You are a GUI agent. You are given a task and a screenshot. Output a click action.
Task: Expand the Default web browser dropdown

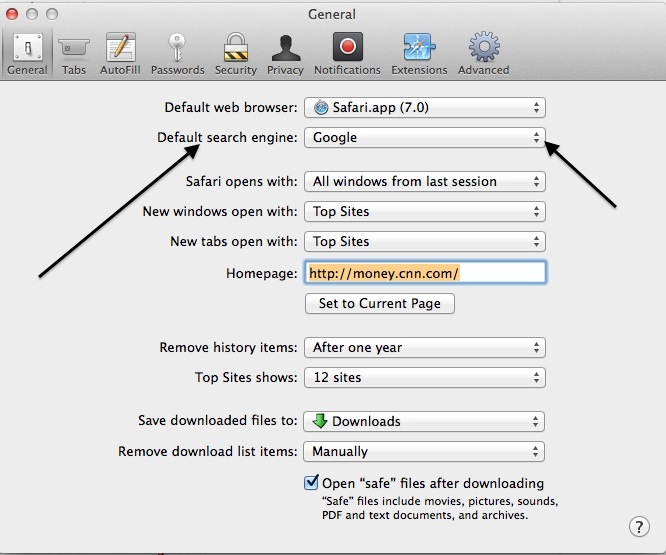425,107
